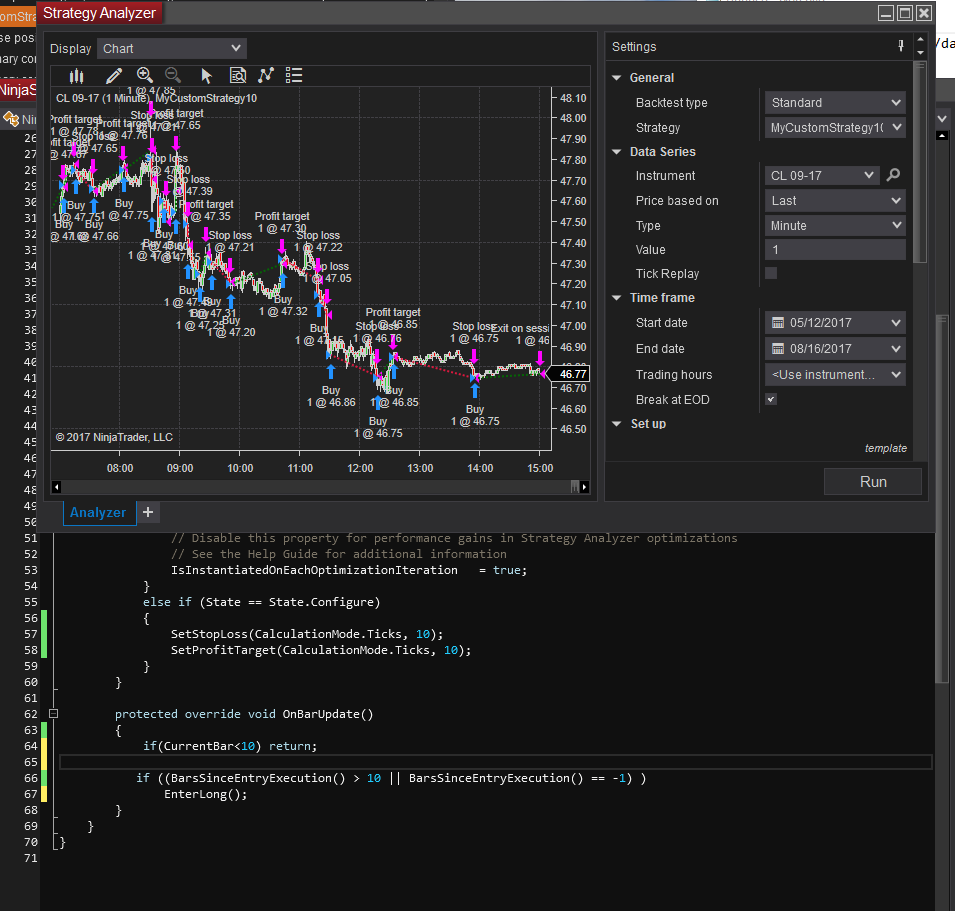Open the template link in Settings
The height and width of the screenshot is (911, 955).
885,448
